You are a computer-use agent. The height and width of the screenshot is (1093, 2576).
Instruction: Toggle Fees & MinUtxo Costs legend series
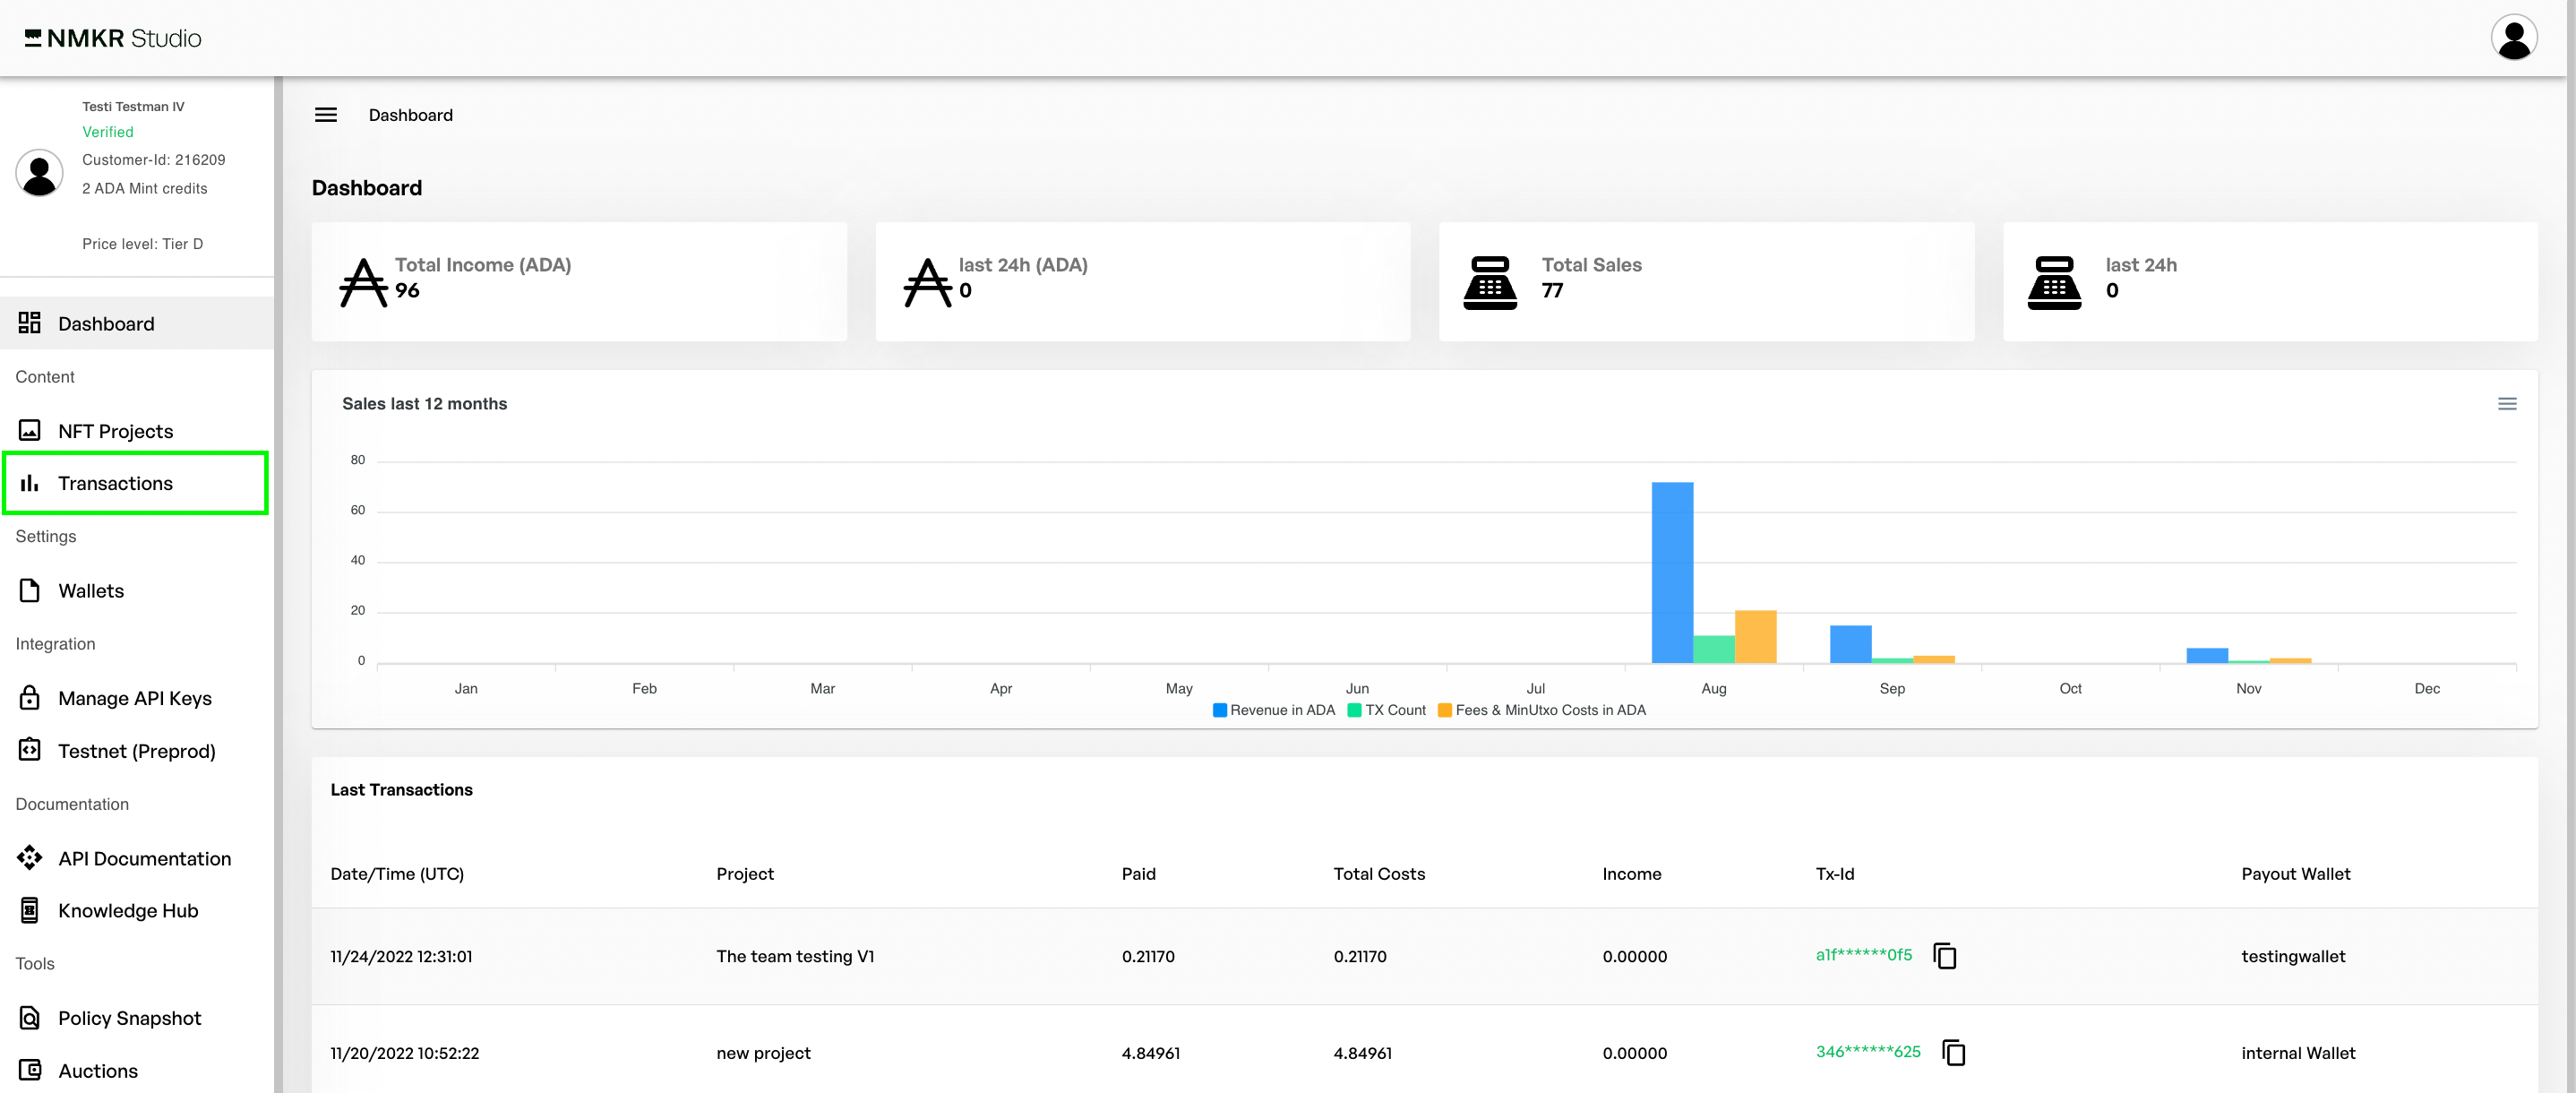tap(1541, 710)
